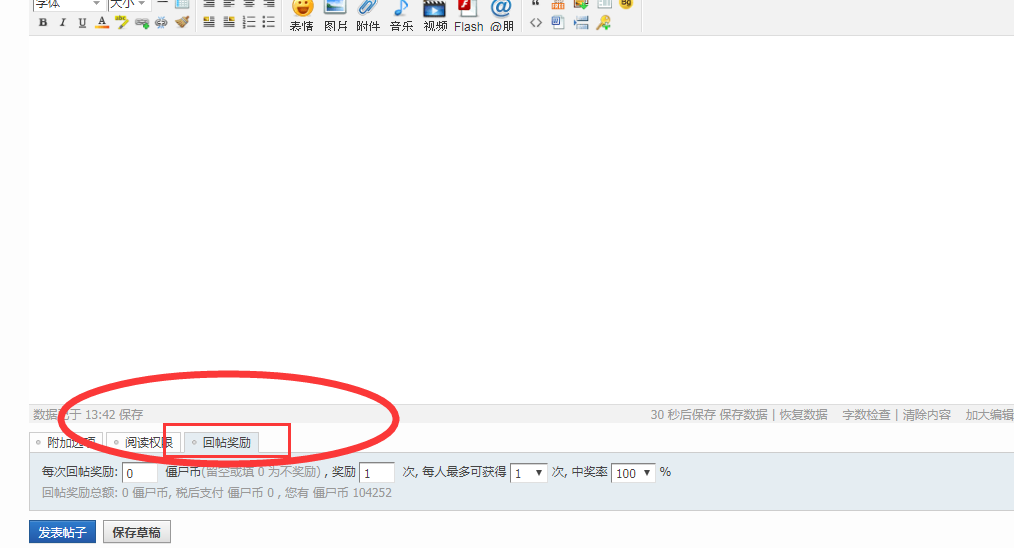This screenshot has height=548, width=1014.
Task: Insert music via 音乐
Action: 401,14
